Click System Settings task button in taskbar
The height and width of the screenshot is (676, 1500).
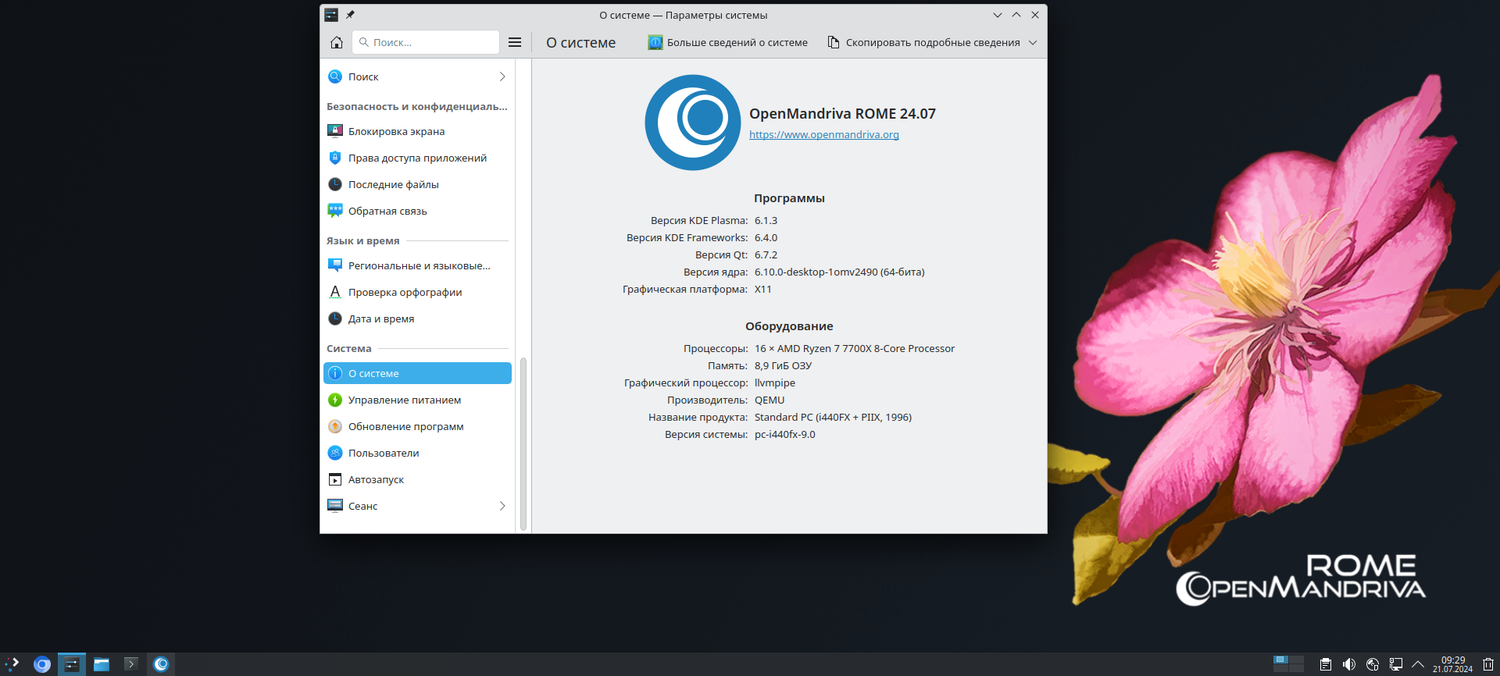point(72,664)
